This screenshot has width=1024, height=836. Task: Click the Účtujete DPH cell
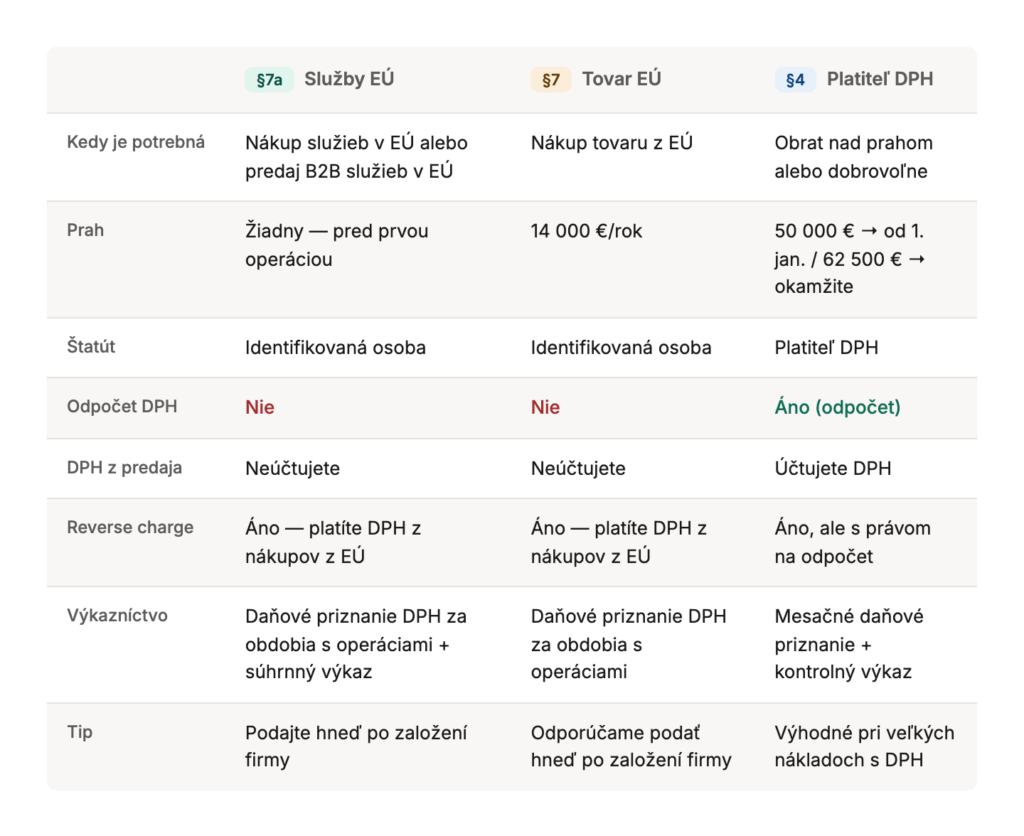(x=832, y=468)
